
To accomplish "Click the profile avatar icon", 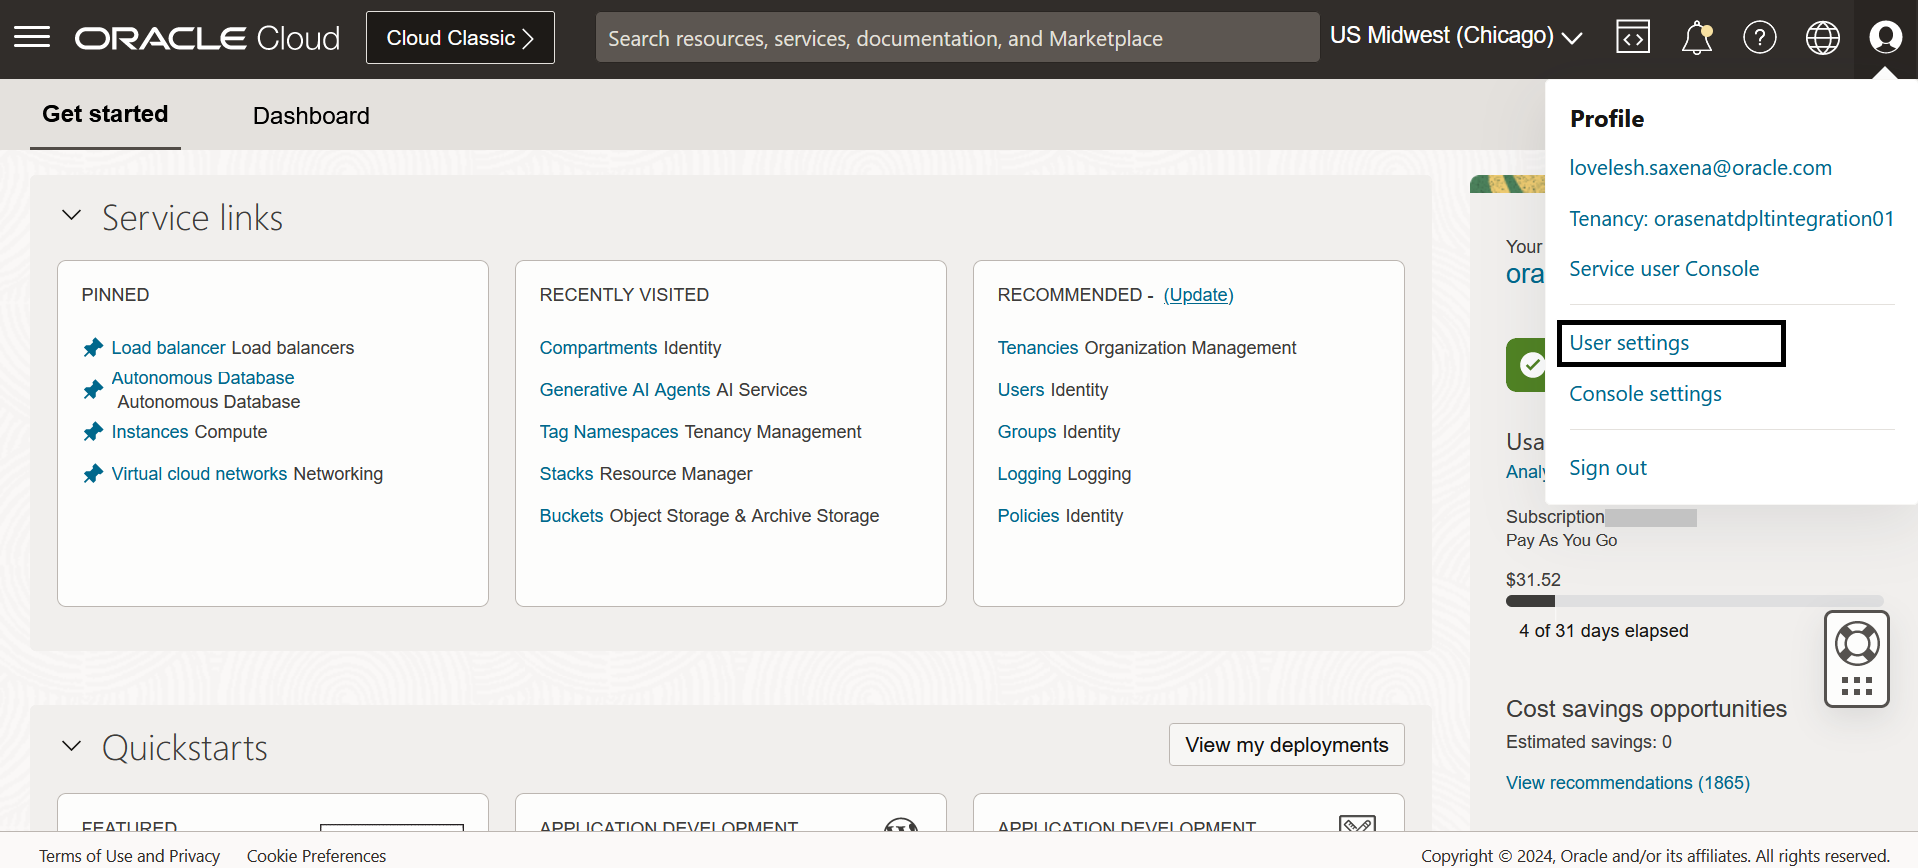I will [1886, 38].
